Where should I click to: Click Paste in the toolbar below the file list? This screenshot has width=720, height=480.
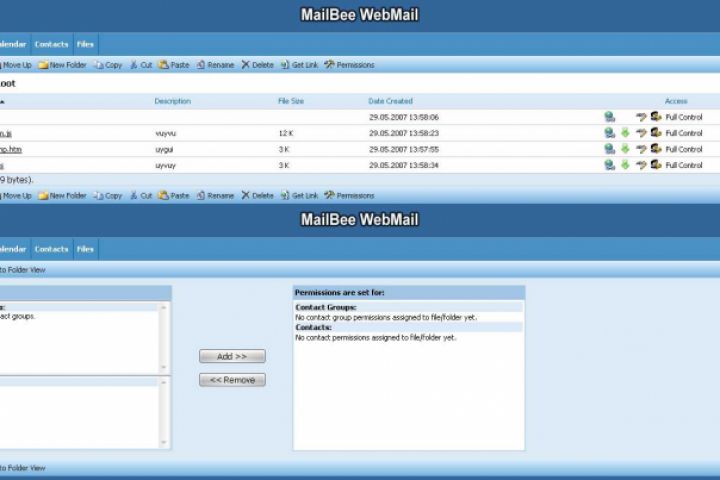(174, 196)
